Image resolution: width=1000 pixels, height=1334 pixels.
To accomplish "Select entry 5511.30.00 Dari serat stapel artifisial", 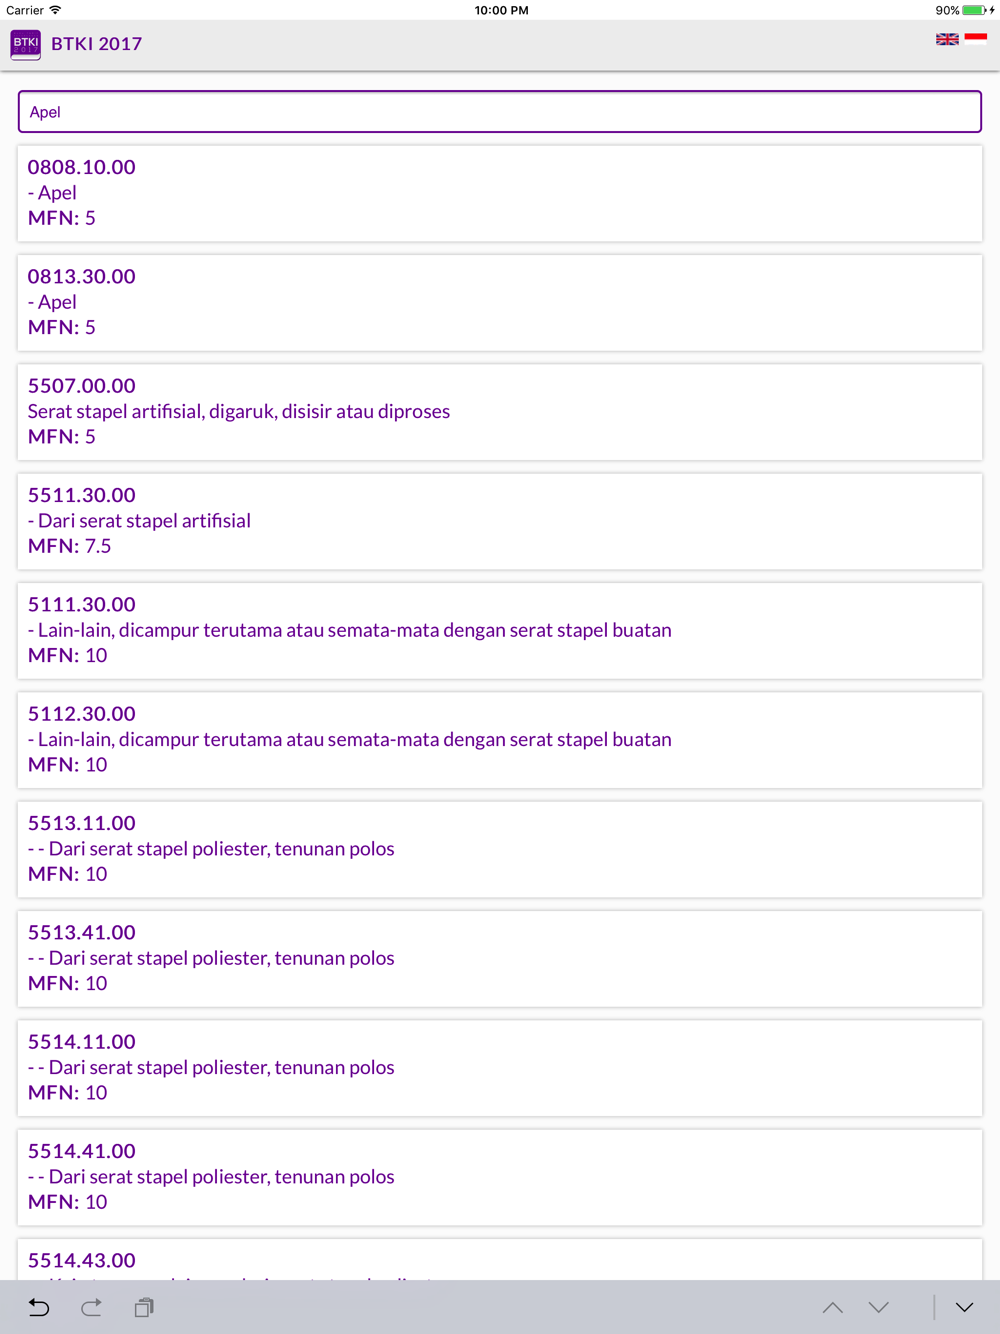I will pyautogui.click(x=499, y=521).
